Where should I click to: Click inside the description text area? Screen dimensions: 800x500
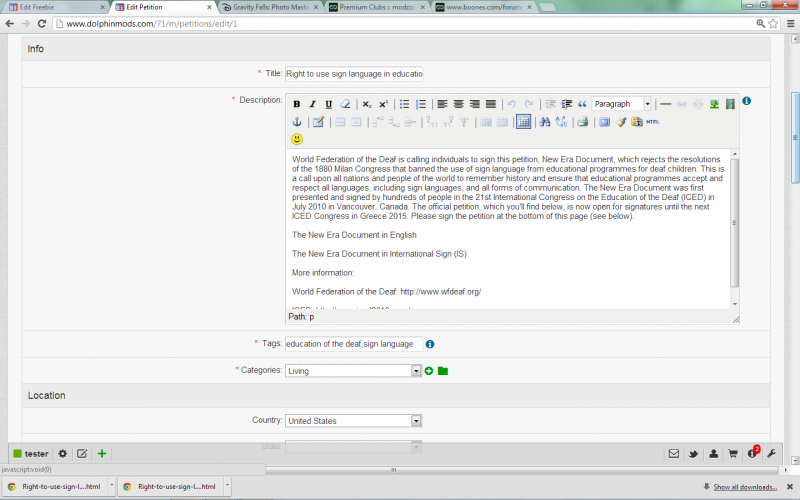point(508,229)
